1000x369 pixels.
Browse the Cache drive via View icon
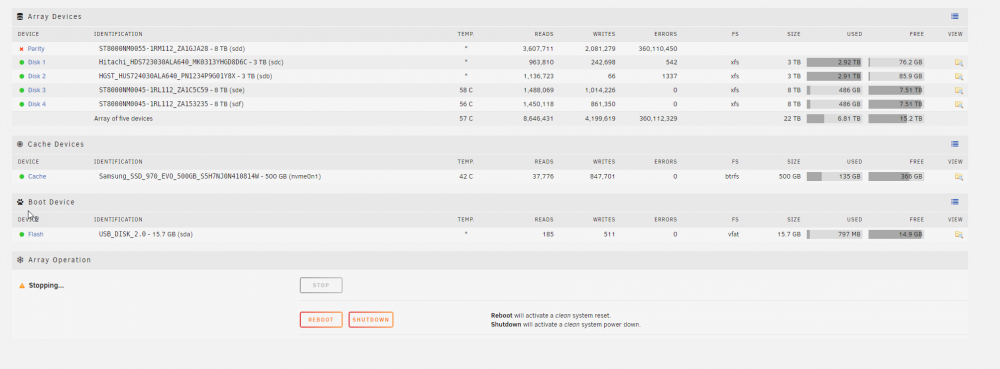(958, 177)
